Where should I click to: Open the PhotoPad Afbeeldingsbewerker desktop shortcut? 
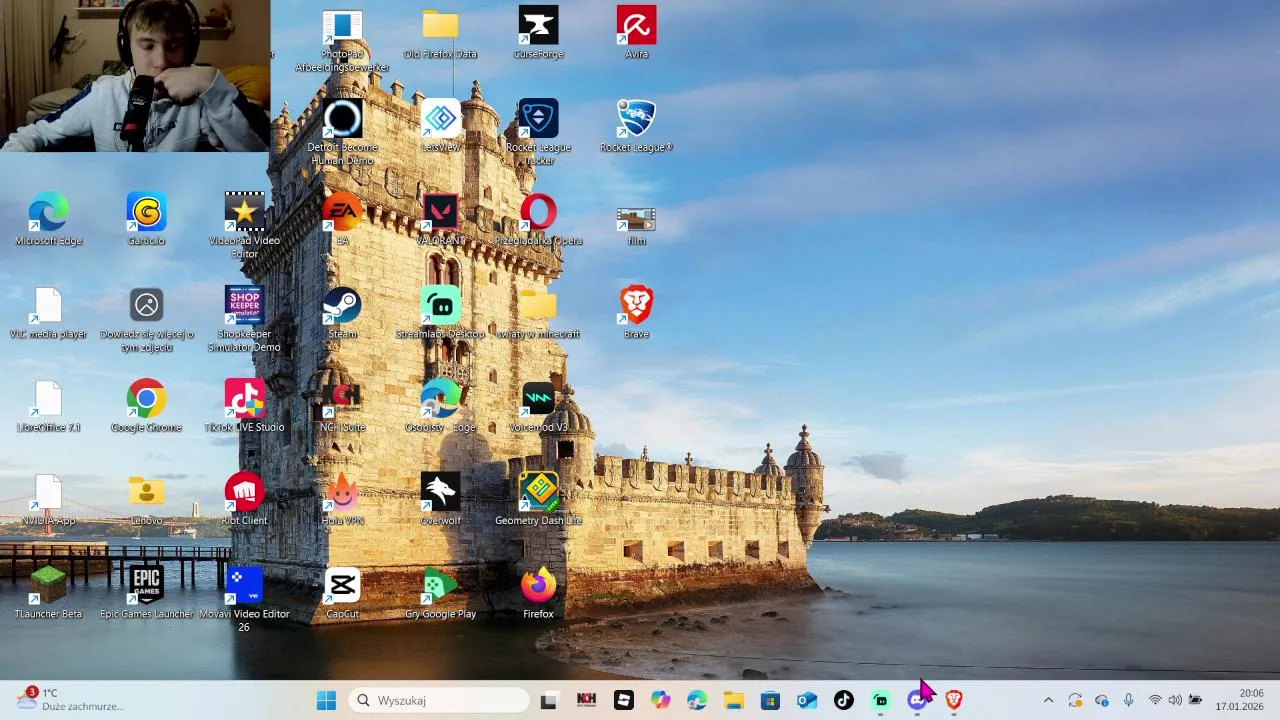pyautogui.click(x=342, y=40)
